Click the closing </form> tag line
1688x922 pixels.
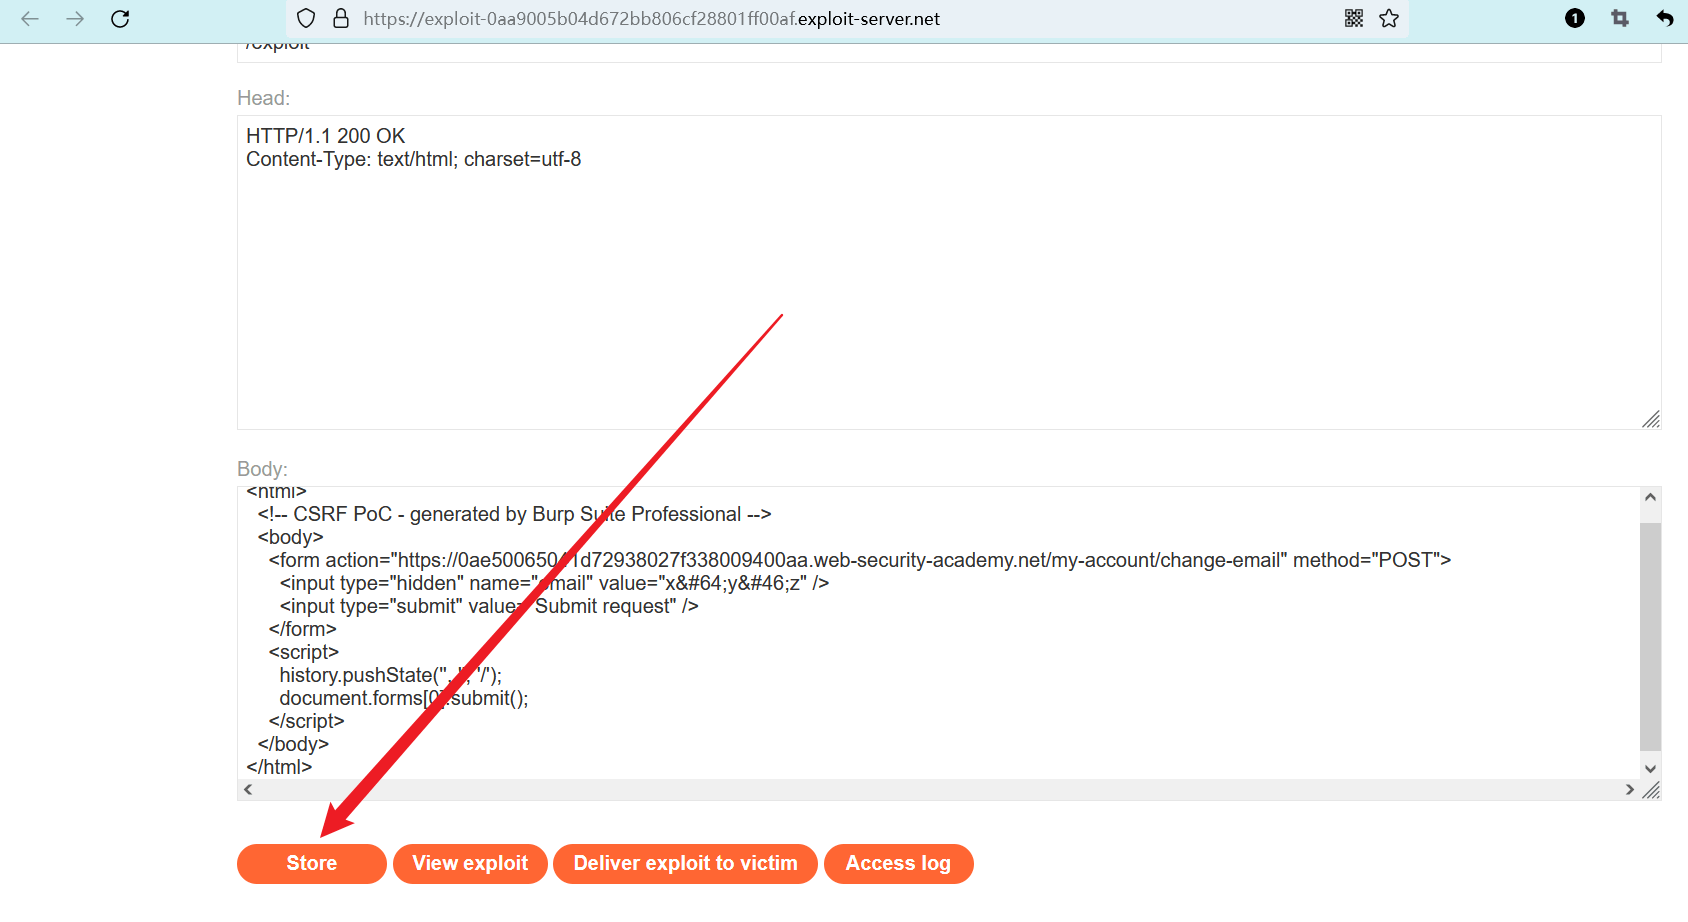302,629
